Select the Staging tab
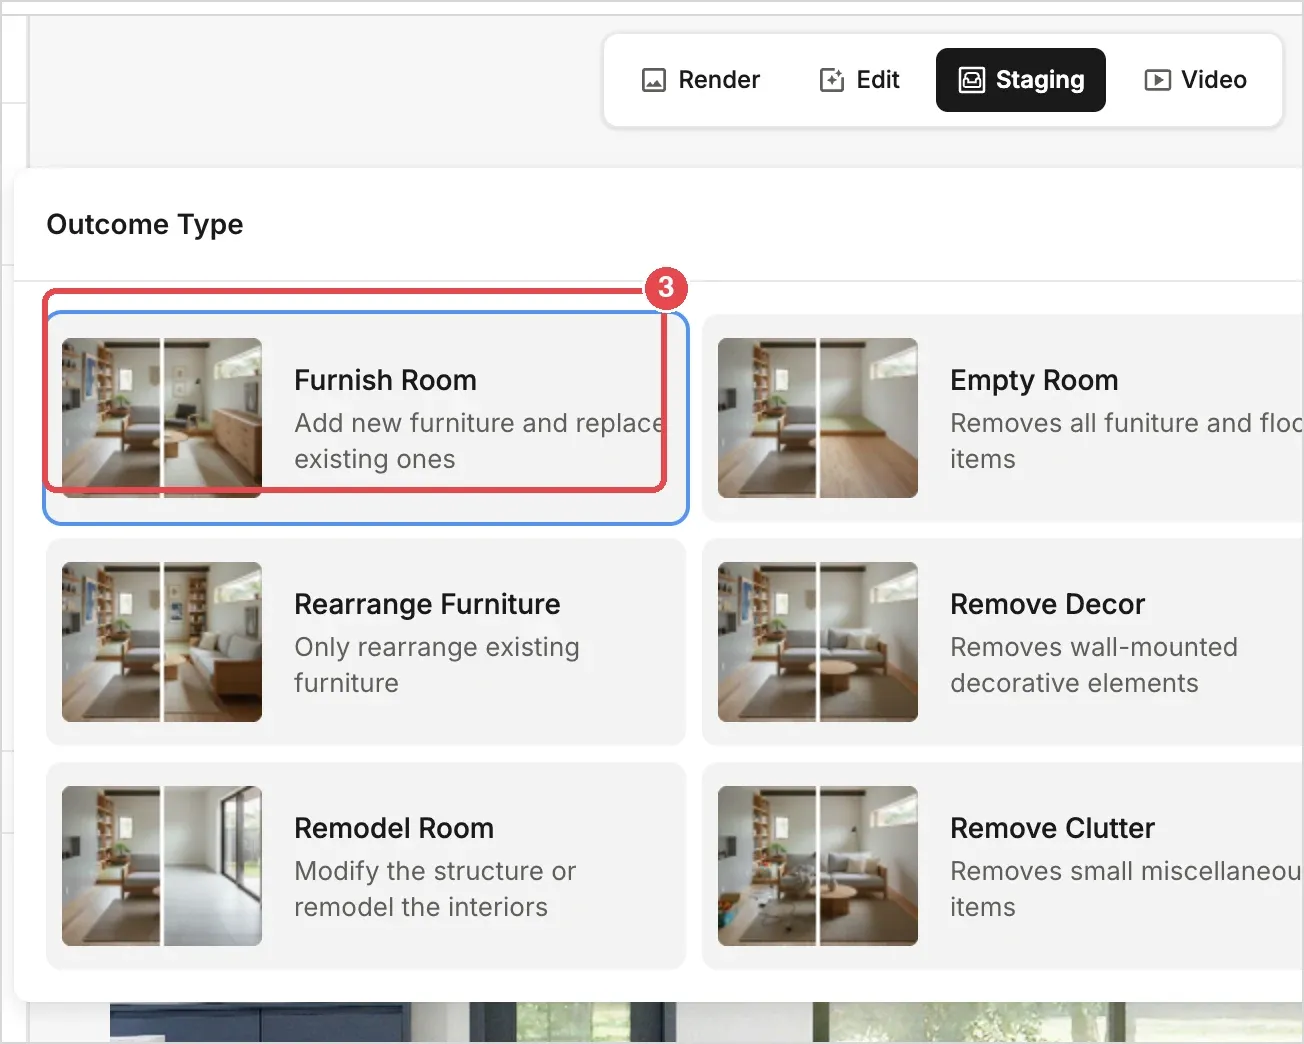 1020,80
